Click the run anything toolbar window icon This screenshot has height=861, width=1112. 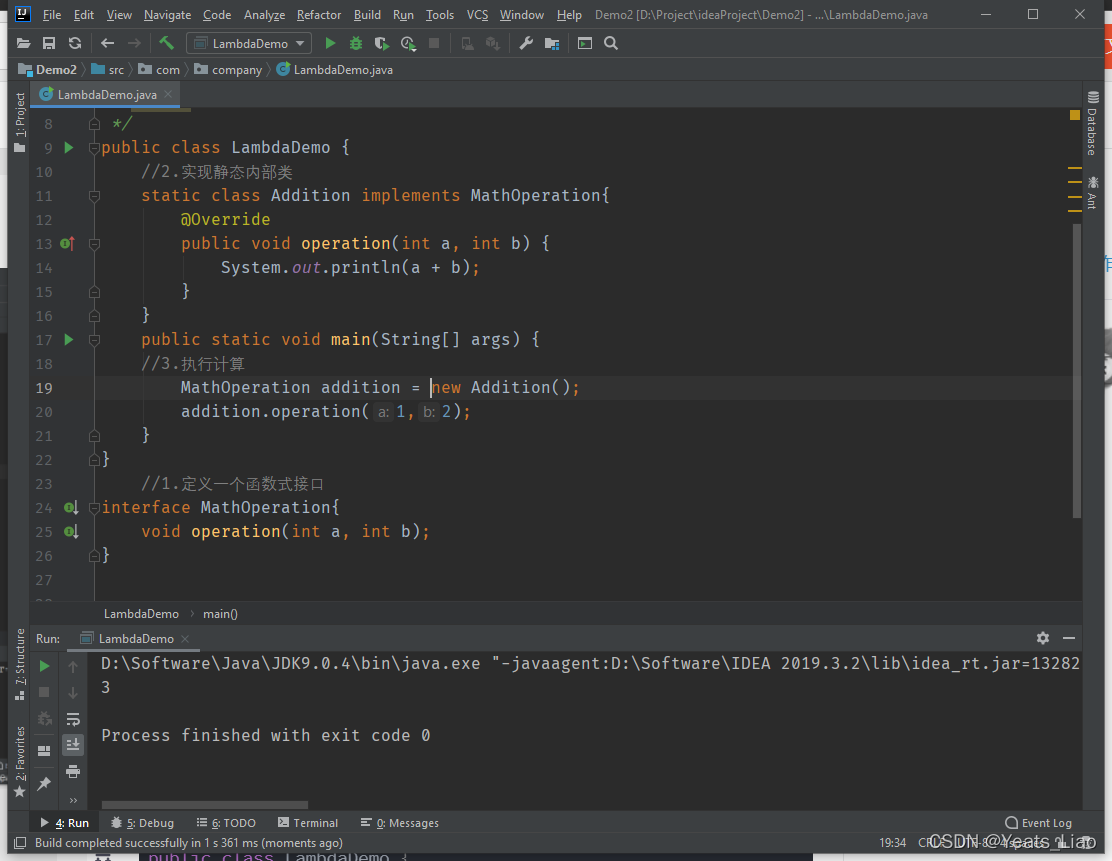tap(585, 43)
